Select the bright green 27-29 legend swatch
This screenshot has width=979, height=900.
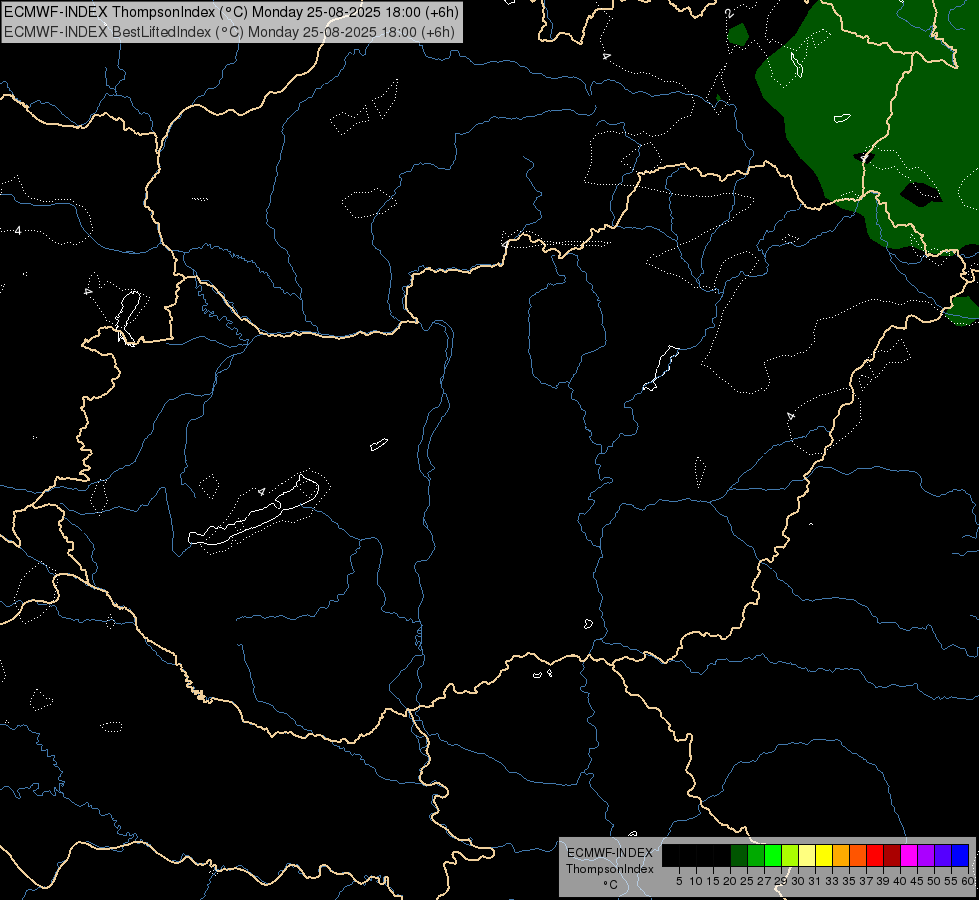click(773, 855)
